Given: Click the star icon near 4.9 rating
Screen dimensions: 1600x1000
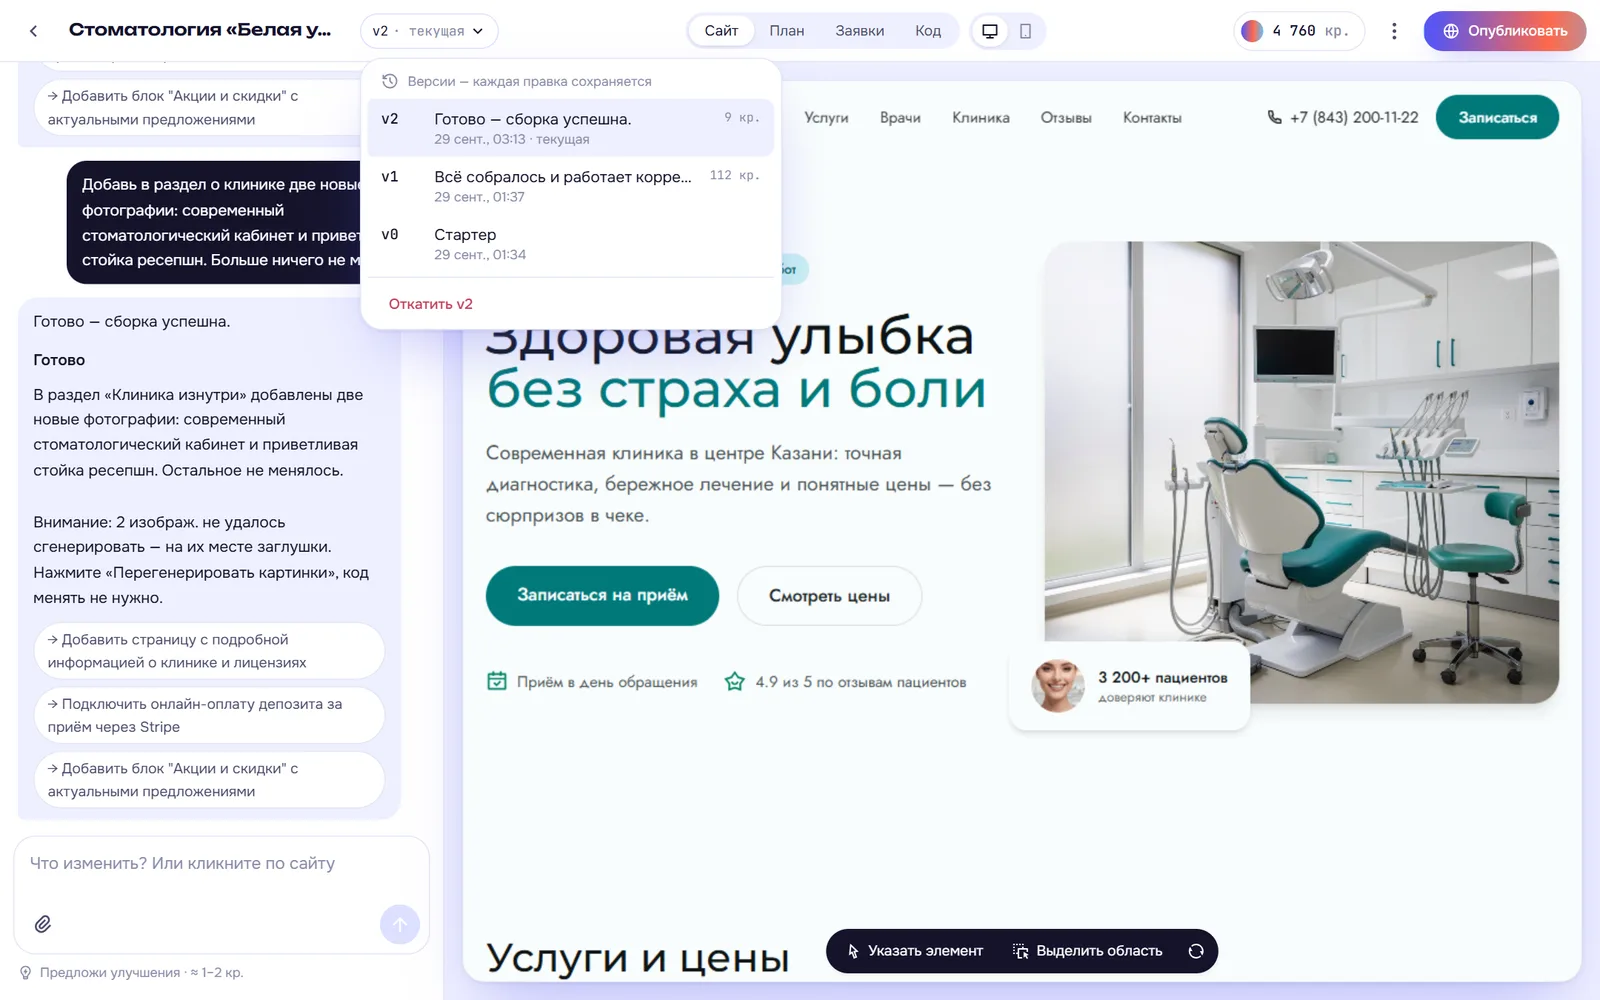Looking at the screenshot, I should click(735, 681).
